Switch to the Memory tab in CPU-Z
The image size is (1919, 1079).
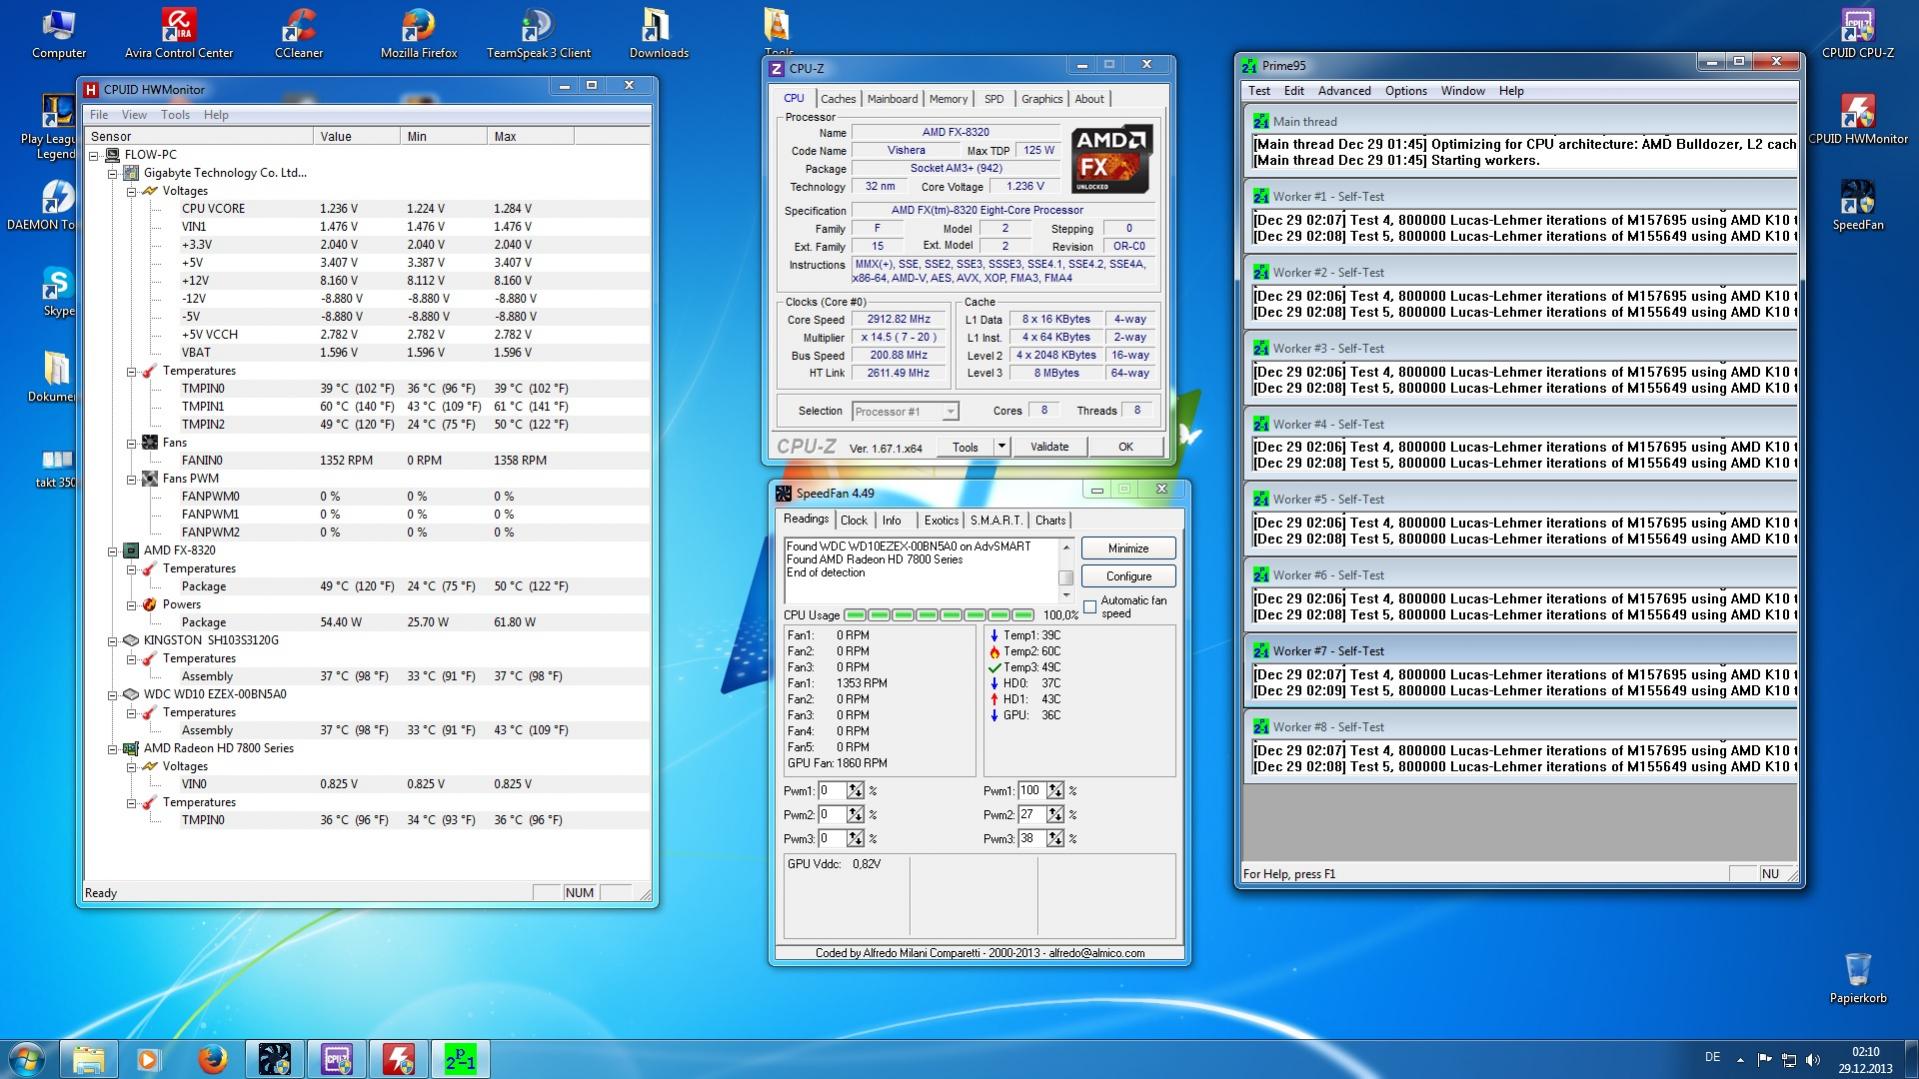pos(947,99)
